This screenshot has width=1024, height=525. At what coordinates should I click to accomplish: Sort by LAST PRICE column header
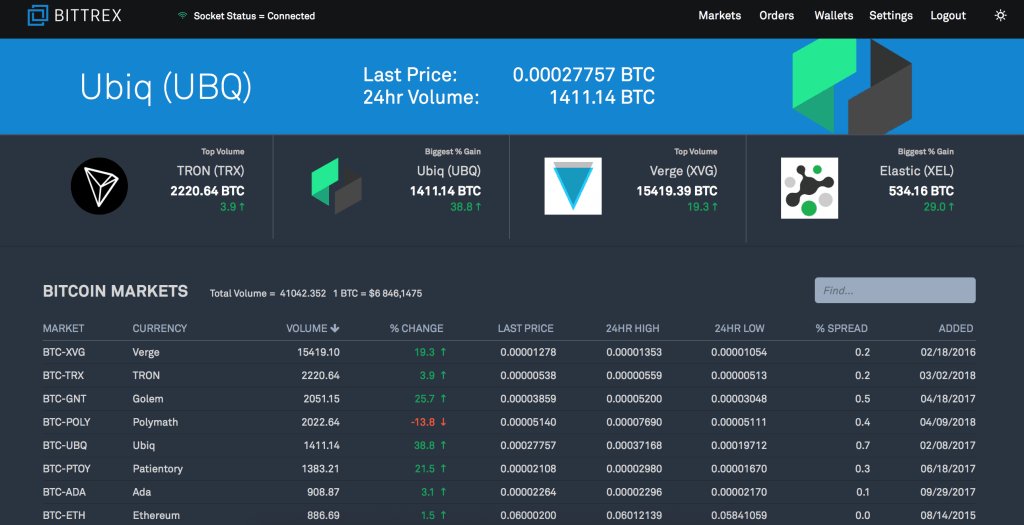[526, 328]
